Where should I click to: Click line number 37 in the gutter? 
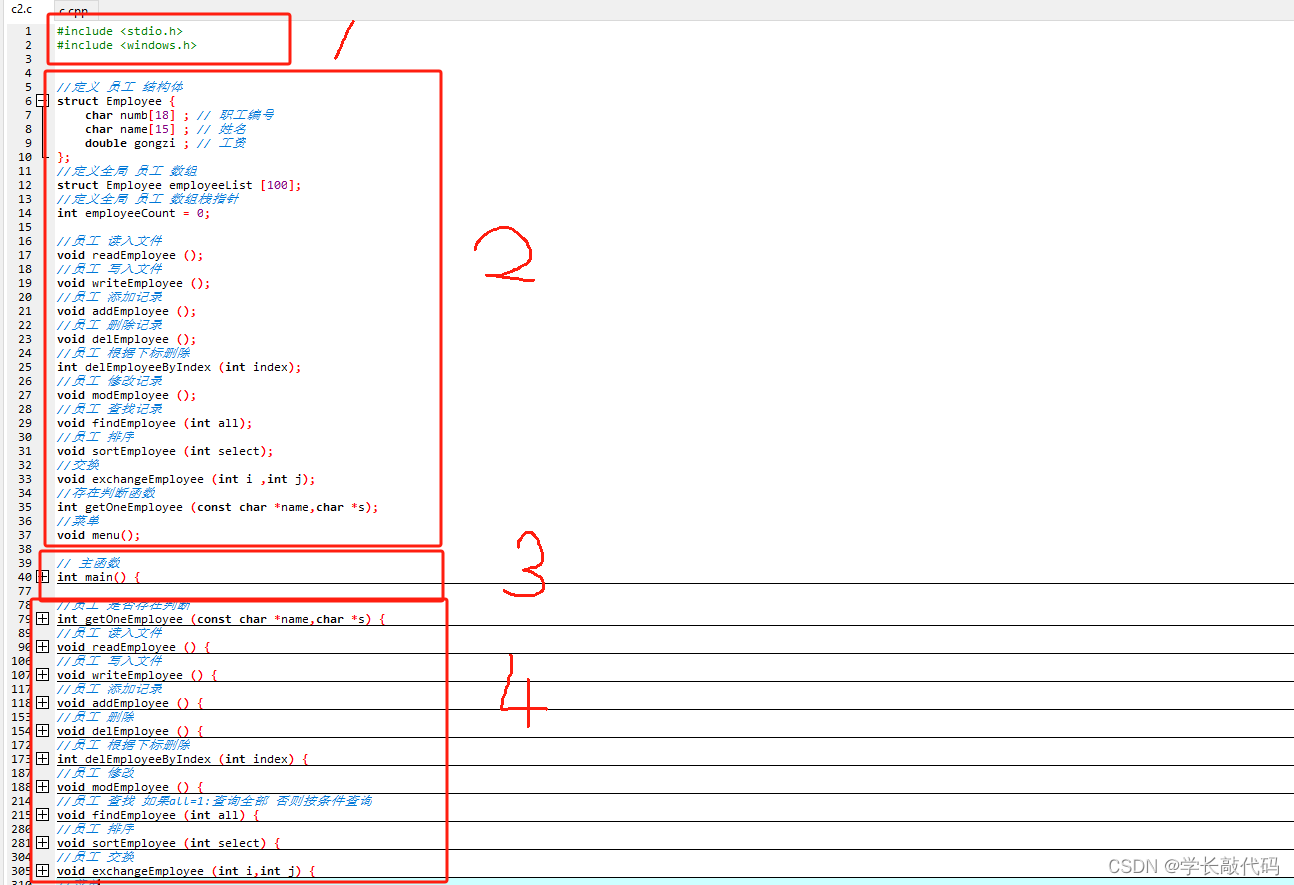tap(26, 535)
